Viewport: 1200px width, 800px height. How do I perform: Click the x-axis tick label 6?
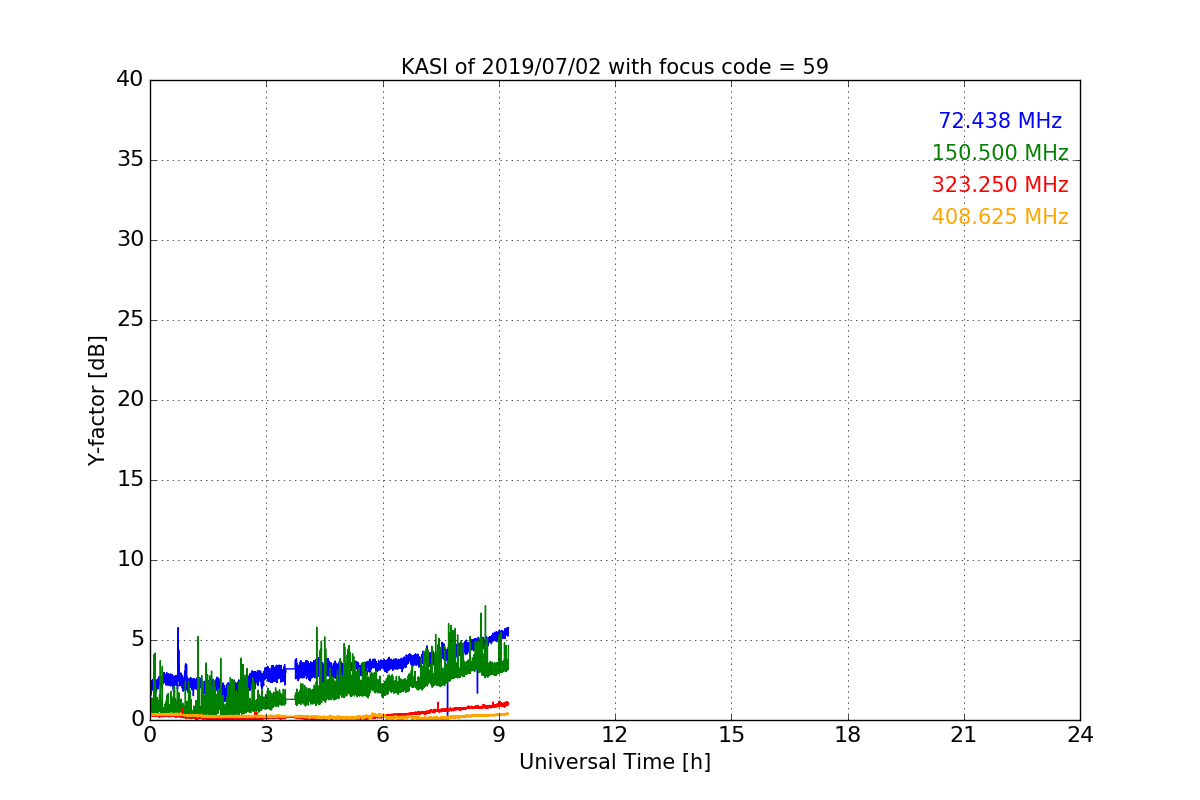click(x=383, y=735)
